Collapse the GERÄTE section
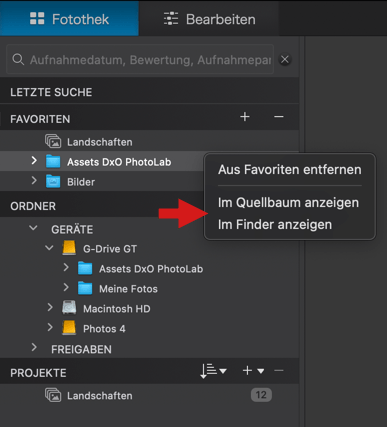The width and height of the screenshot is (387, 427). pyautogui.click(x=33, y=228)
